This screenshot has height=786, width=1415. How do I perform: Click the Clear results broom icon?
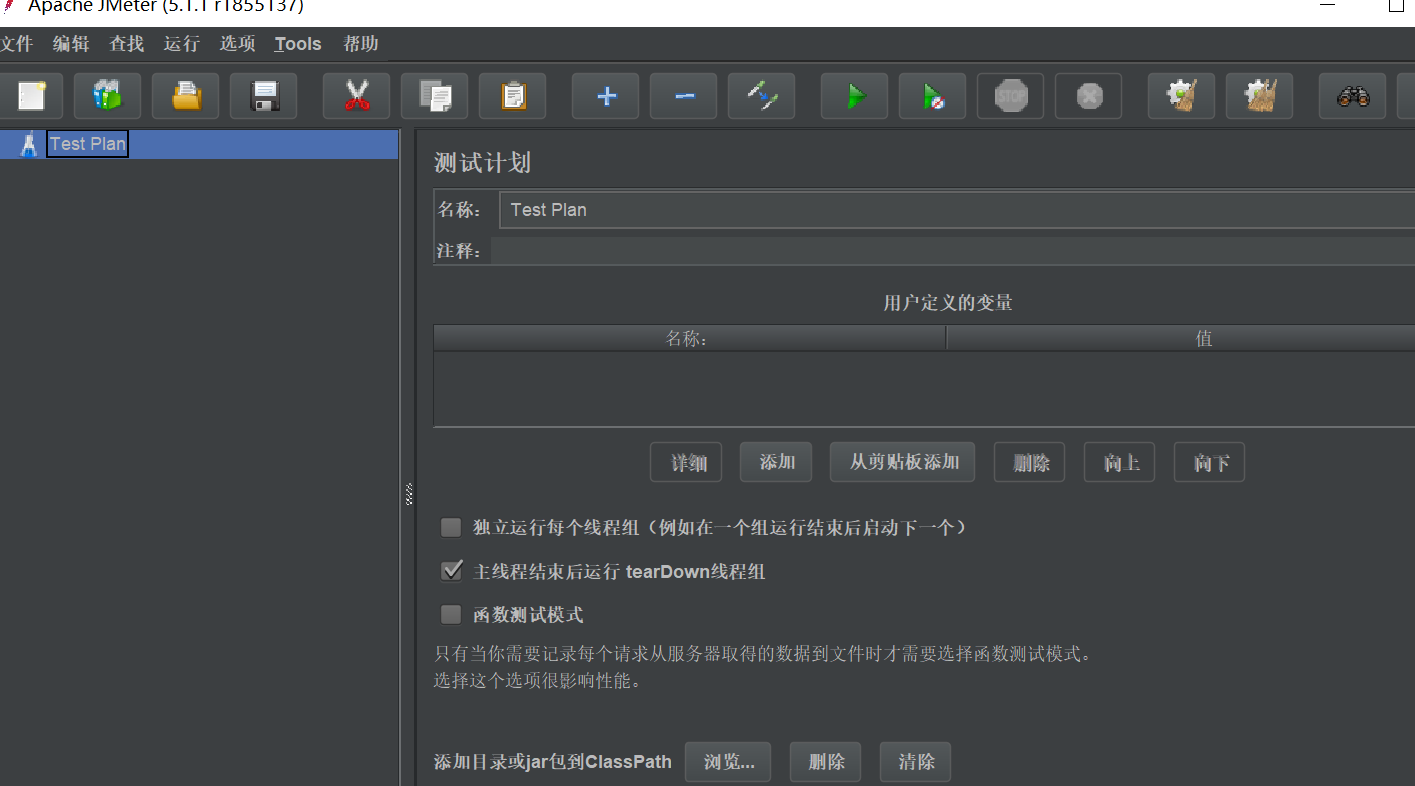click(x=1182, y=96)
